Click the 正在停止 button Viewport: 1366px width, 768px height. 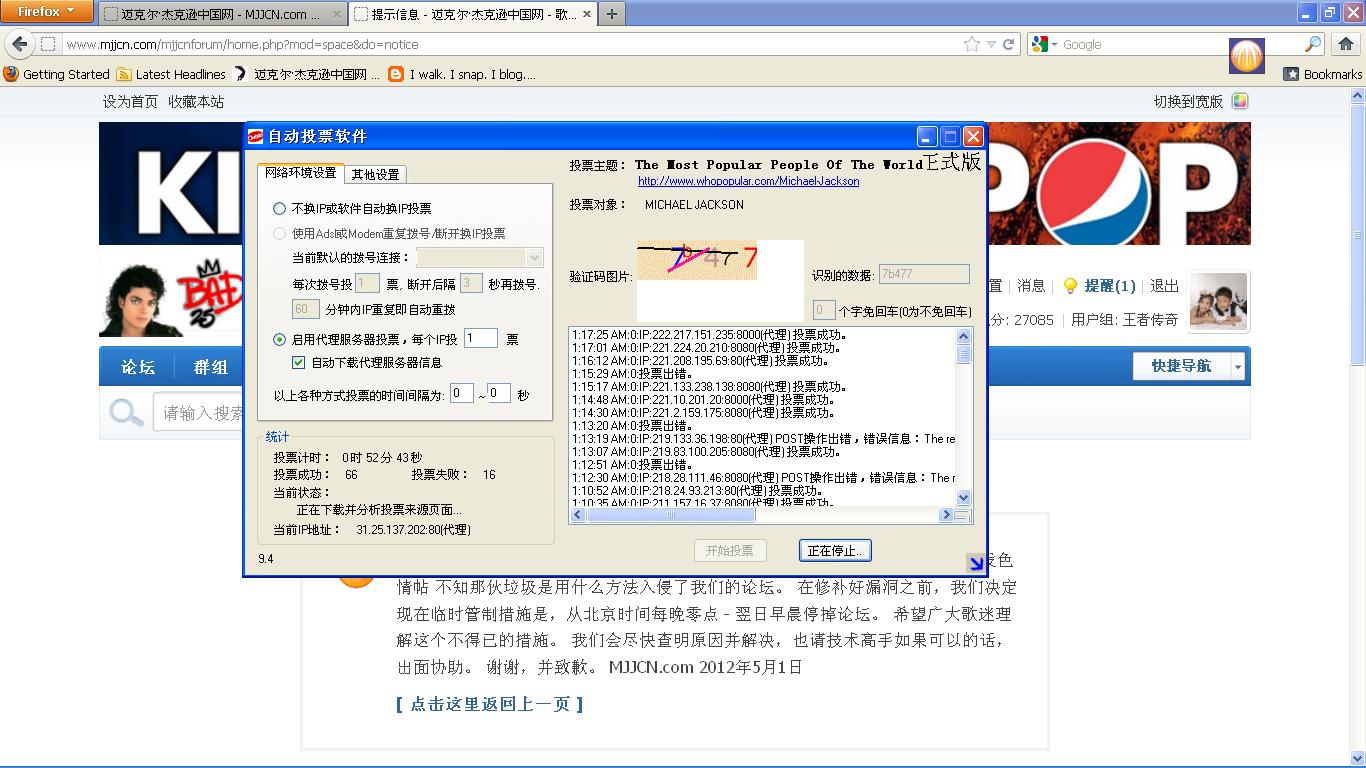(x=835, y=550)
